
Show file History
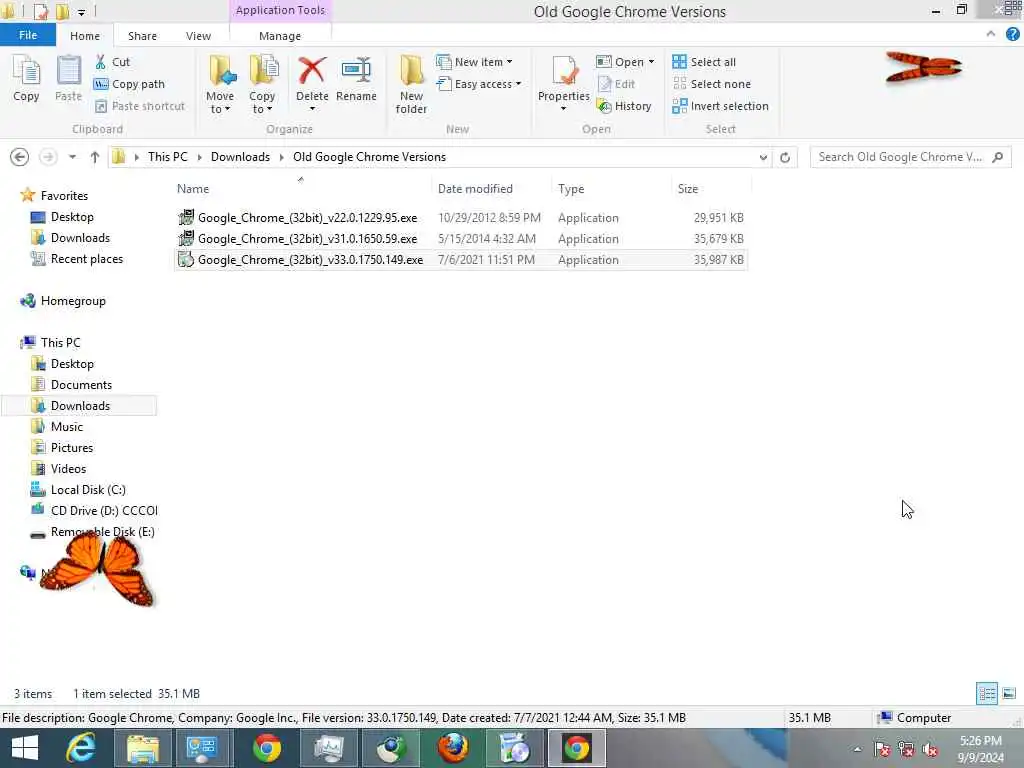(624, 106)
